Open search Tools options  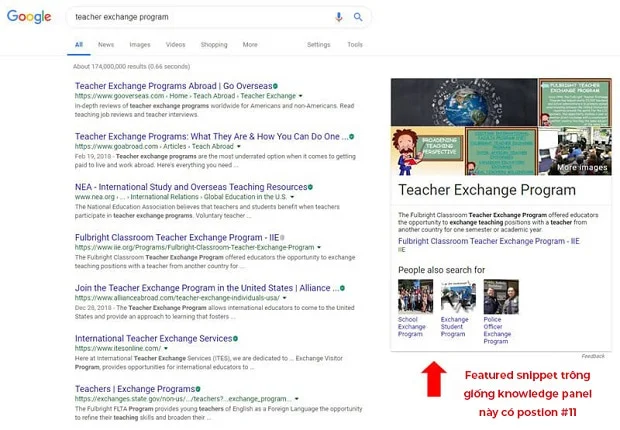tap(355, 45)
